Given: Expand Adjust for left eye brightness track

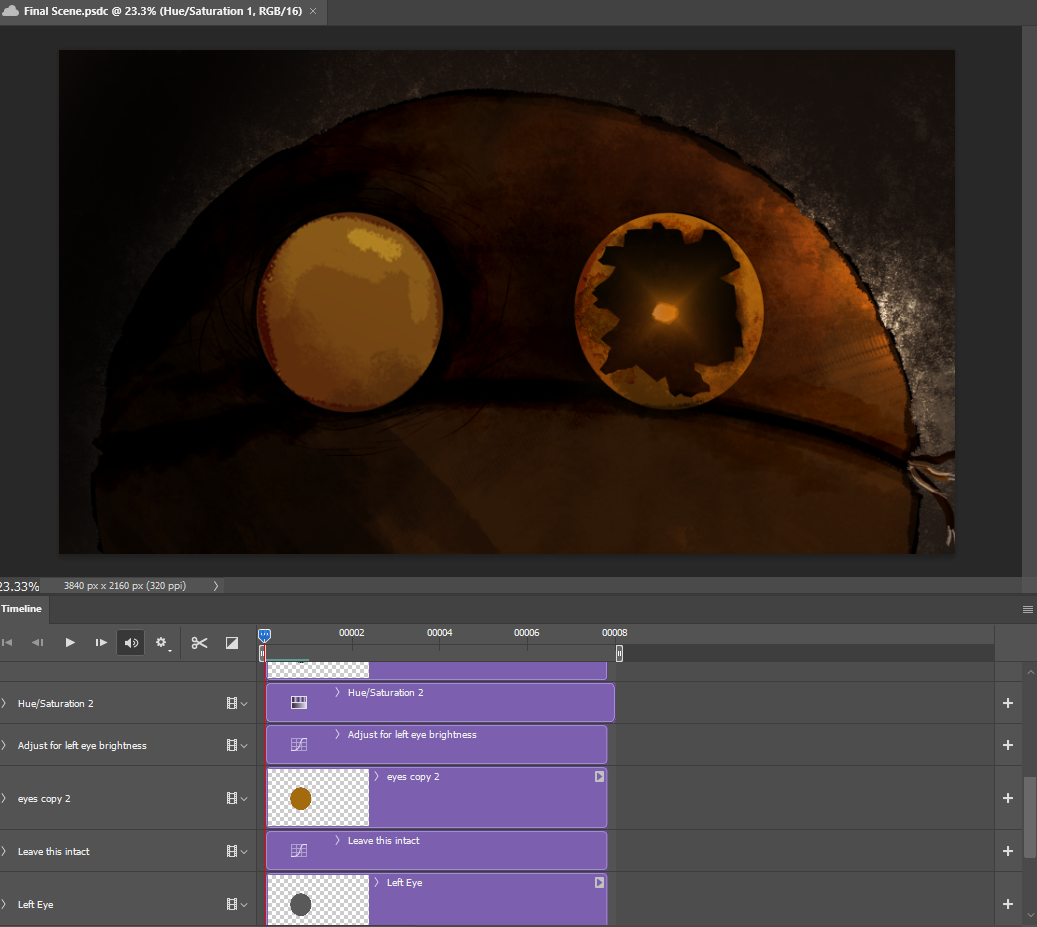Looking at the screenshot, I should click(x=4, y=745).
